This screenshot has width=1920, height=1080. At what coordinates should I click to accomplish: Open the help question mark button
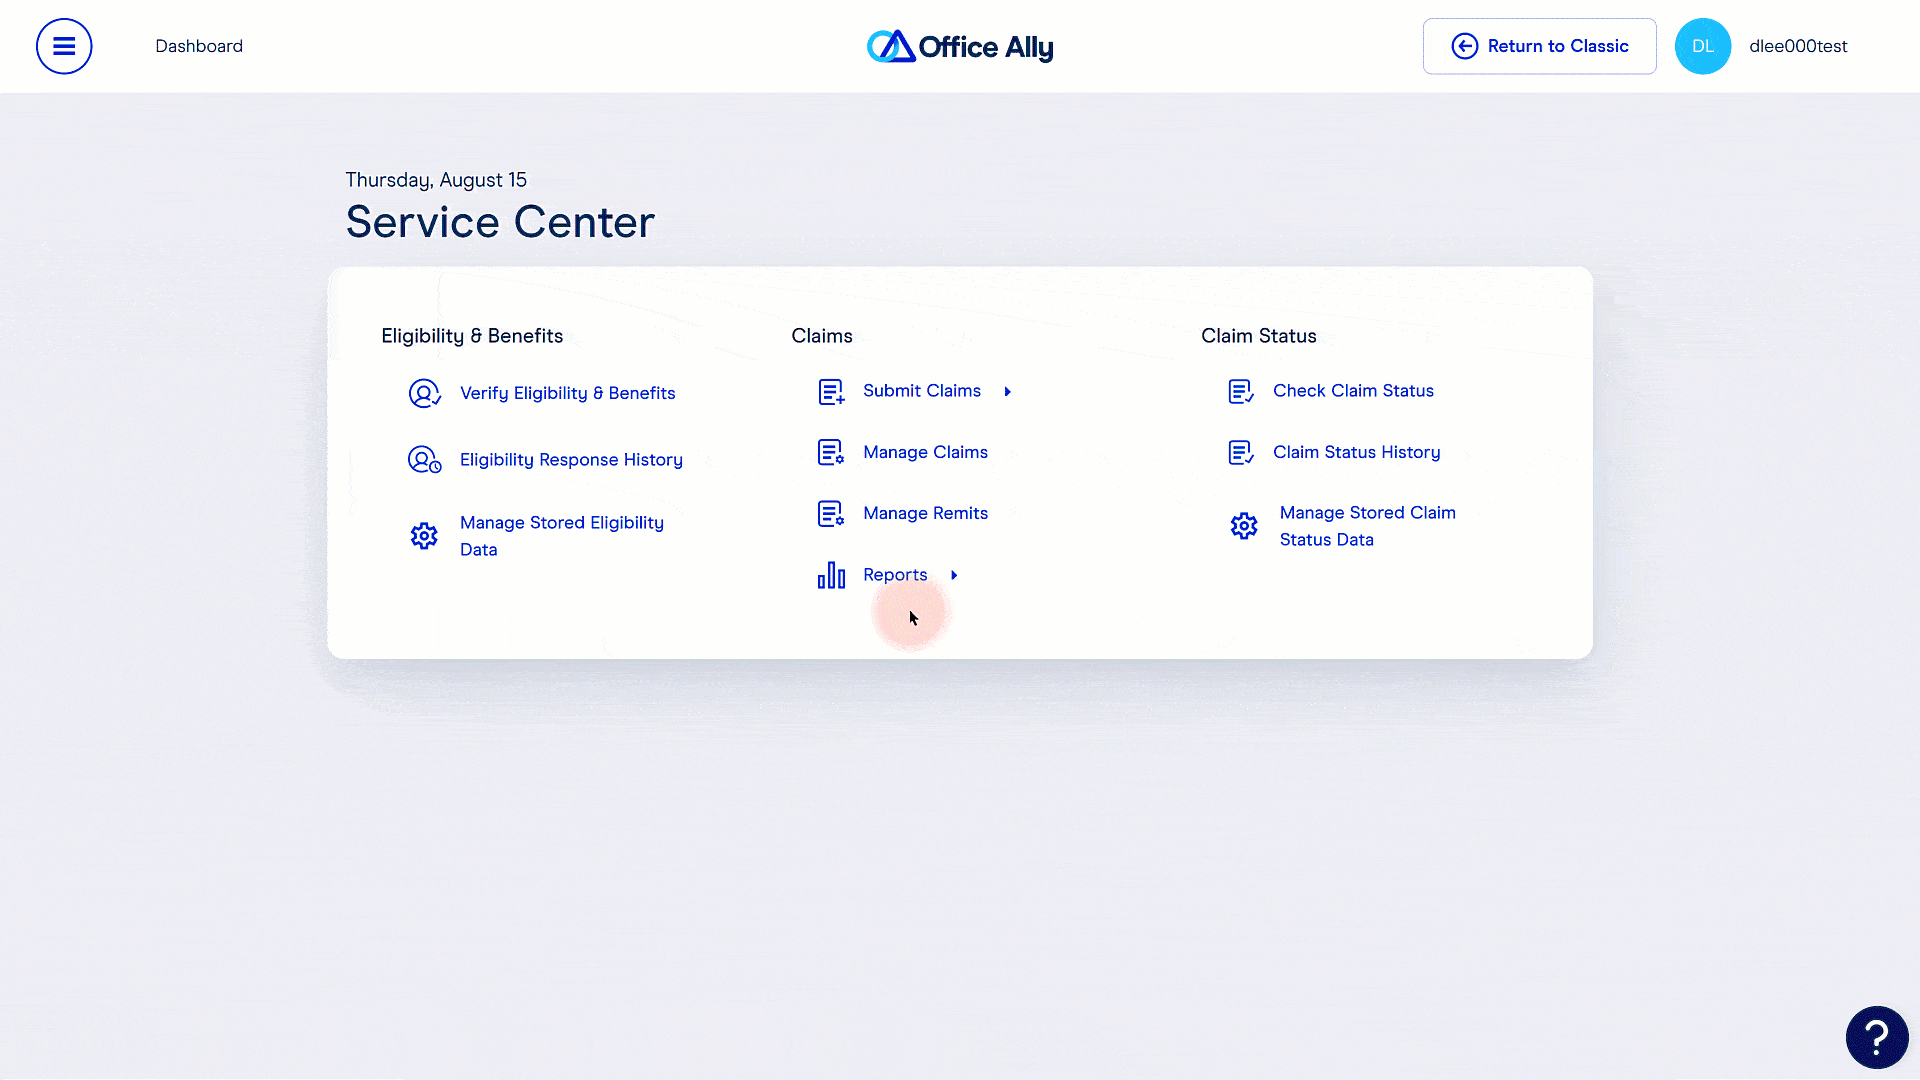[x=1876, y=1037]
